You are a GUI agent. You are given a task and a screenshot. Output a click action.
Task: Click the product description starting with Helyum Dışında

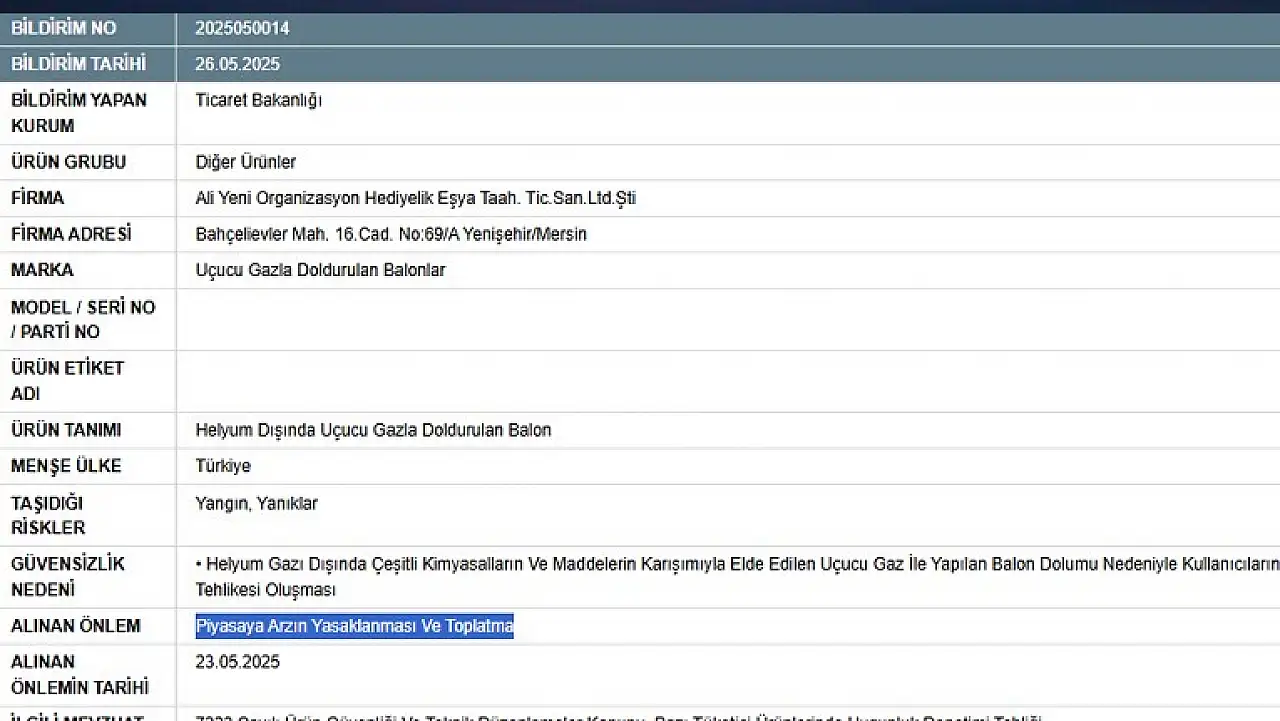pyautogui.click(x=373, y=430)
